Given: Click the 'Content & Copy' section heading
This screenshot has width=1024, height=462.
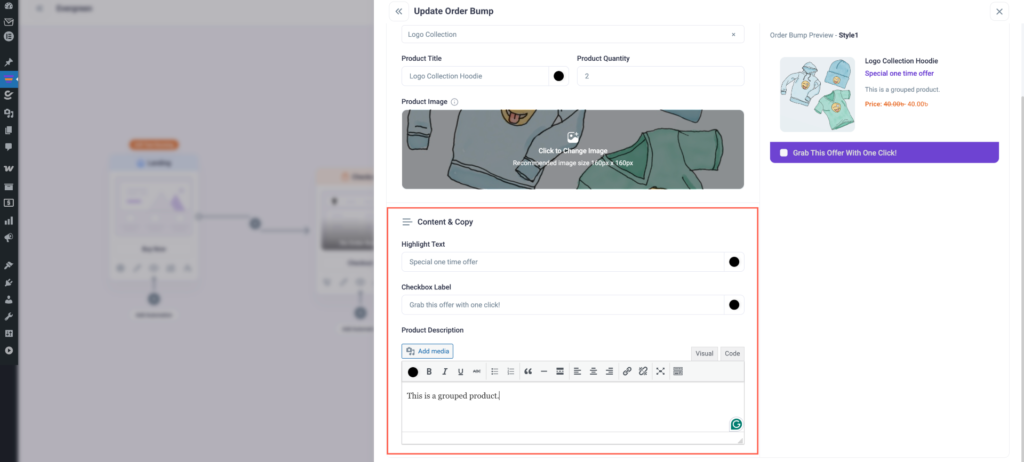Looking at the screenshot, I should 445,222.
